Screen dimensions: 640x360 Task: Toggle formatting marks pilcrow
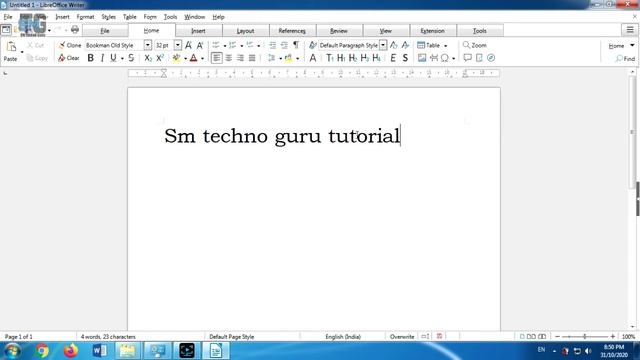point(296,45)
